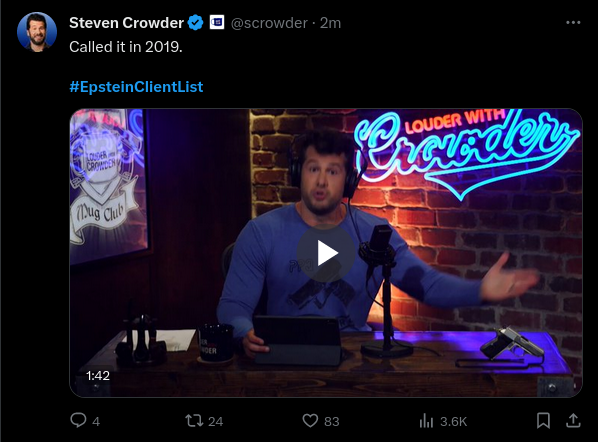Viewport: 598px width, 442px height.
Task: Bookmark this post
Action: pos(543,421)
